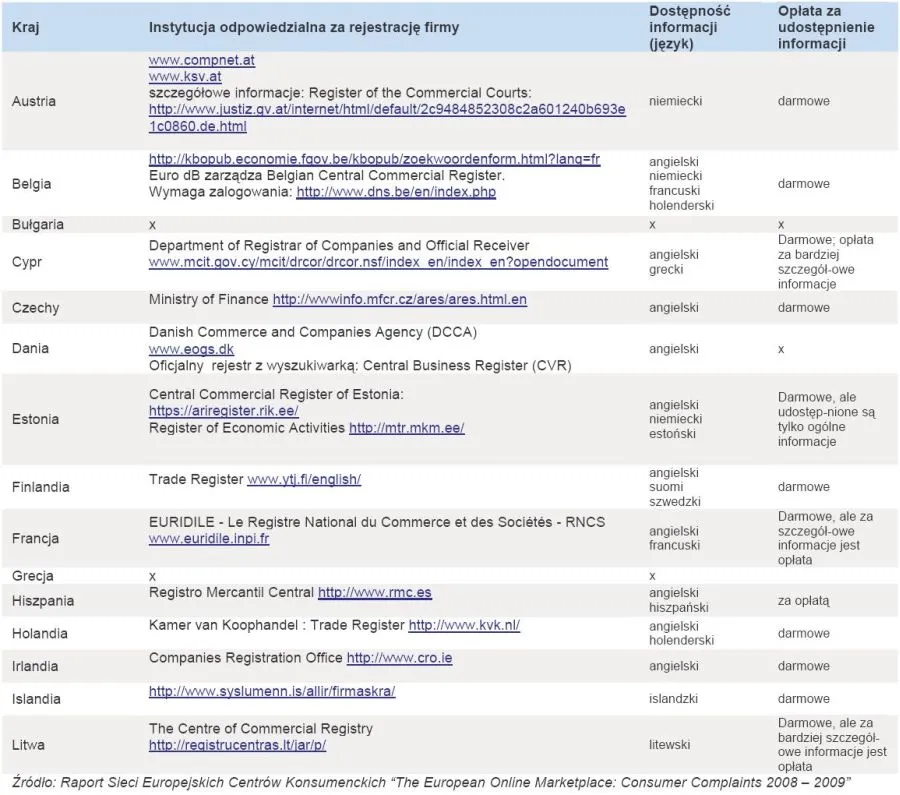Open the Finnish www.ytj.fi/english link
900x795 pixels.
(303, 479)
